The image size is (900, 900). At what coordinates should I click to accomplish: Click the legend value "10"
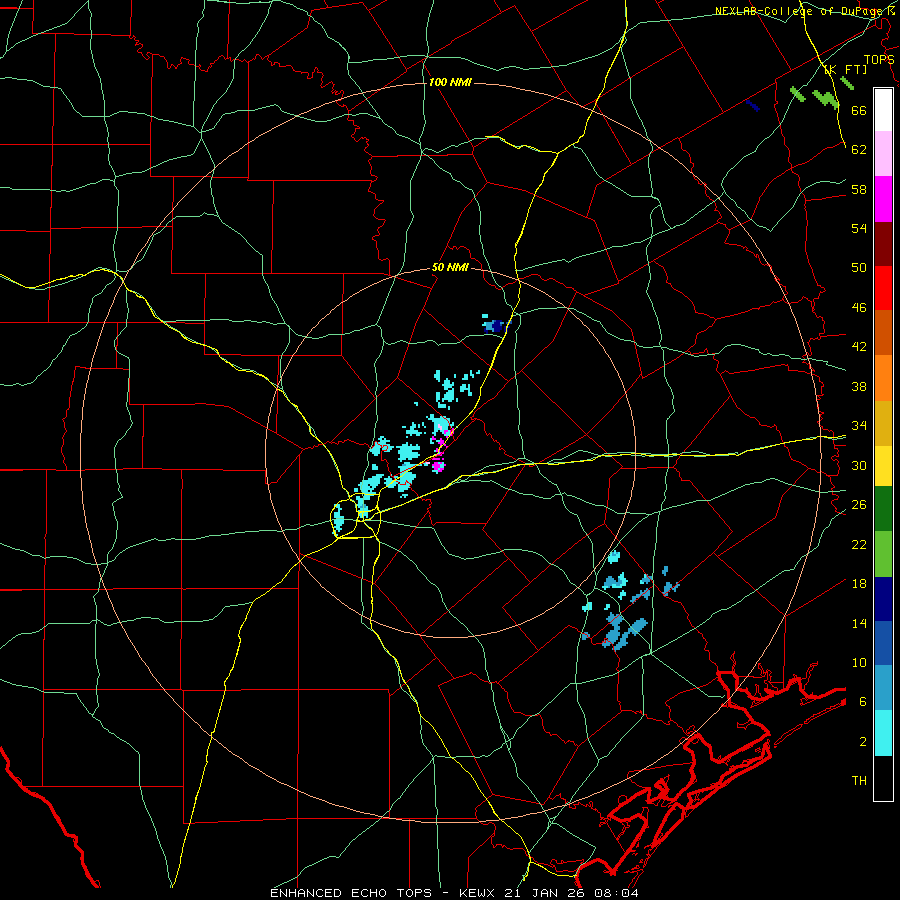point(859,662)
